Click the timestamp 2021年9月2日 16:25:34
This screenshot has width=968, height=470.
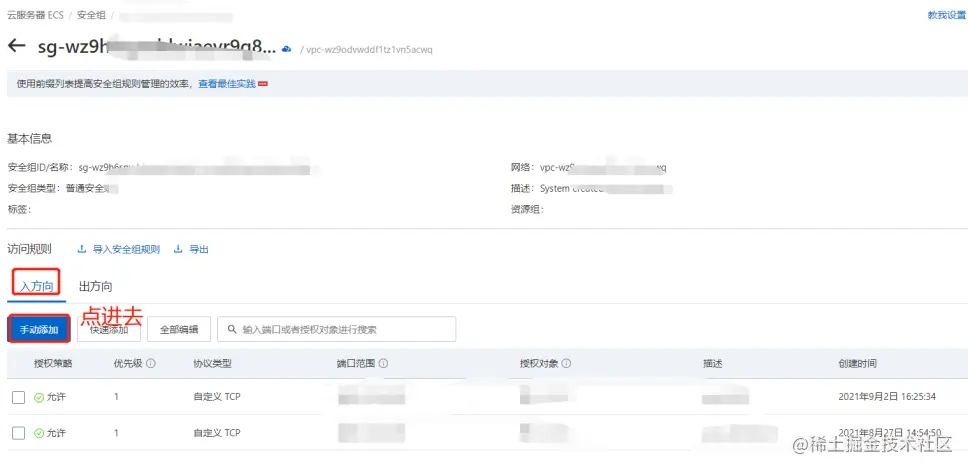pos(887,397)
